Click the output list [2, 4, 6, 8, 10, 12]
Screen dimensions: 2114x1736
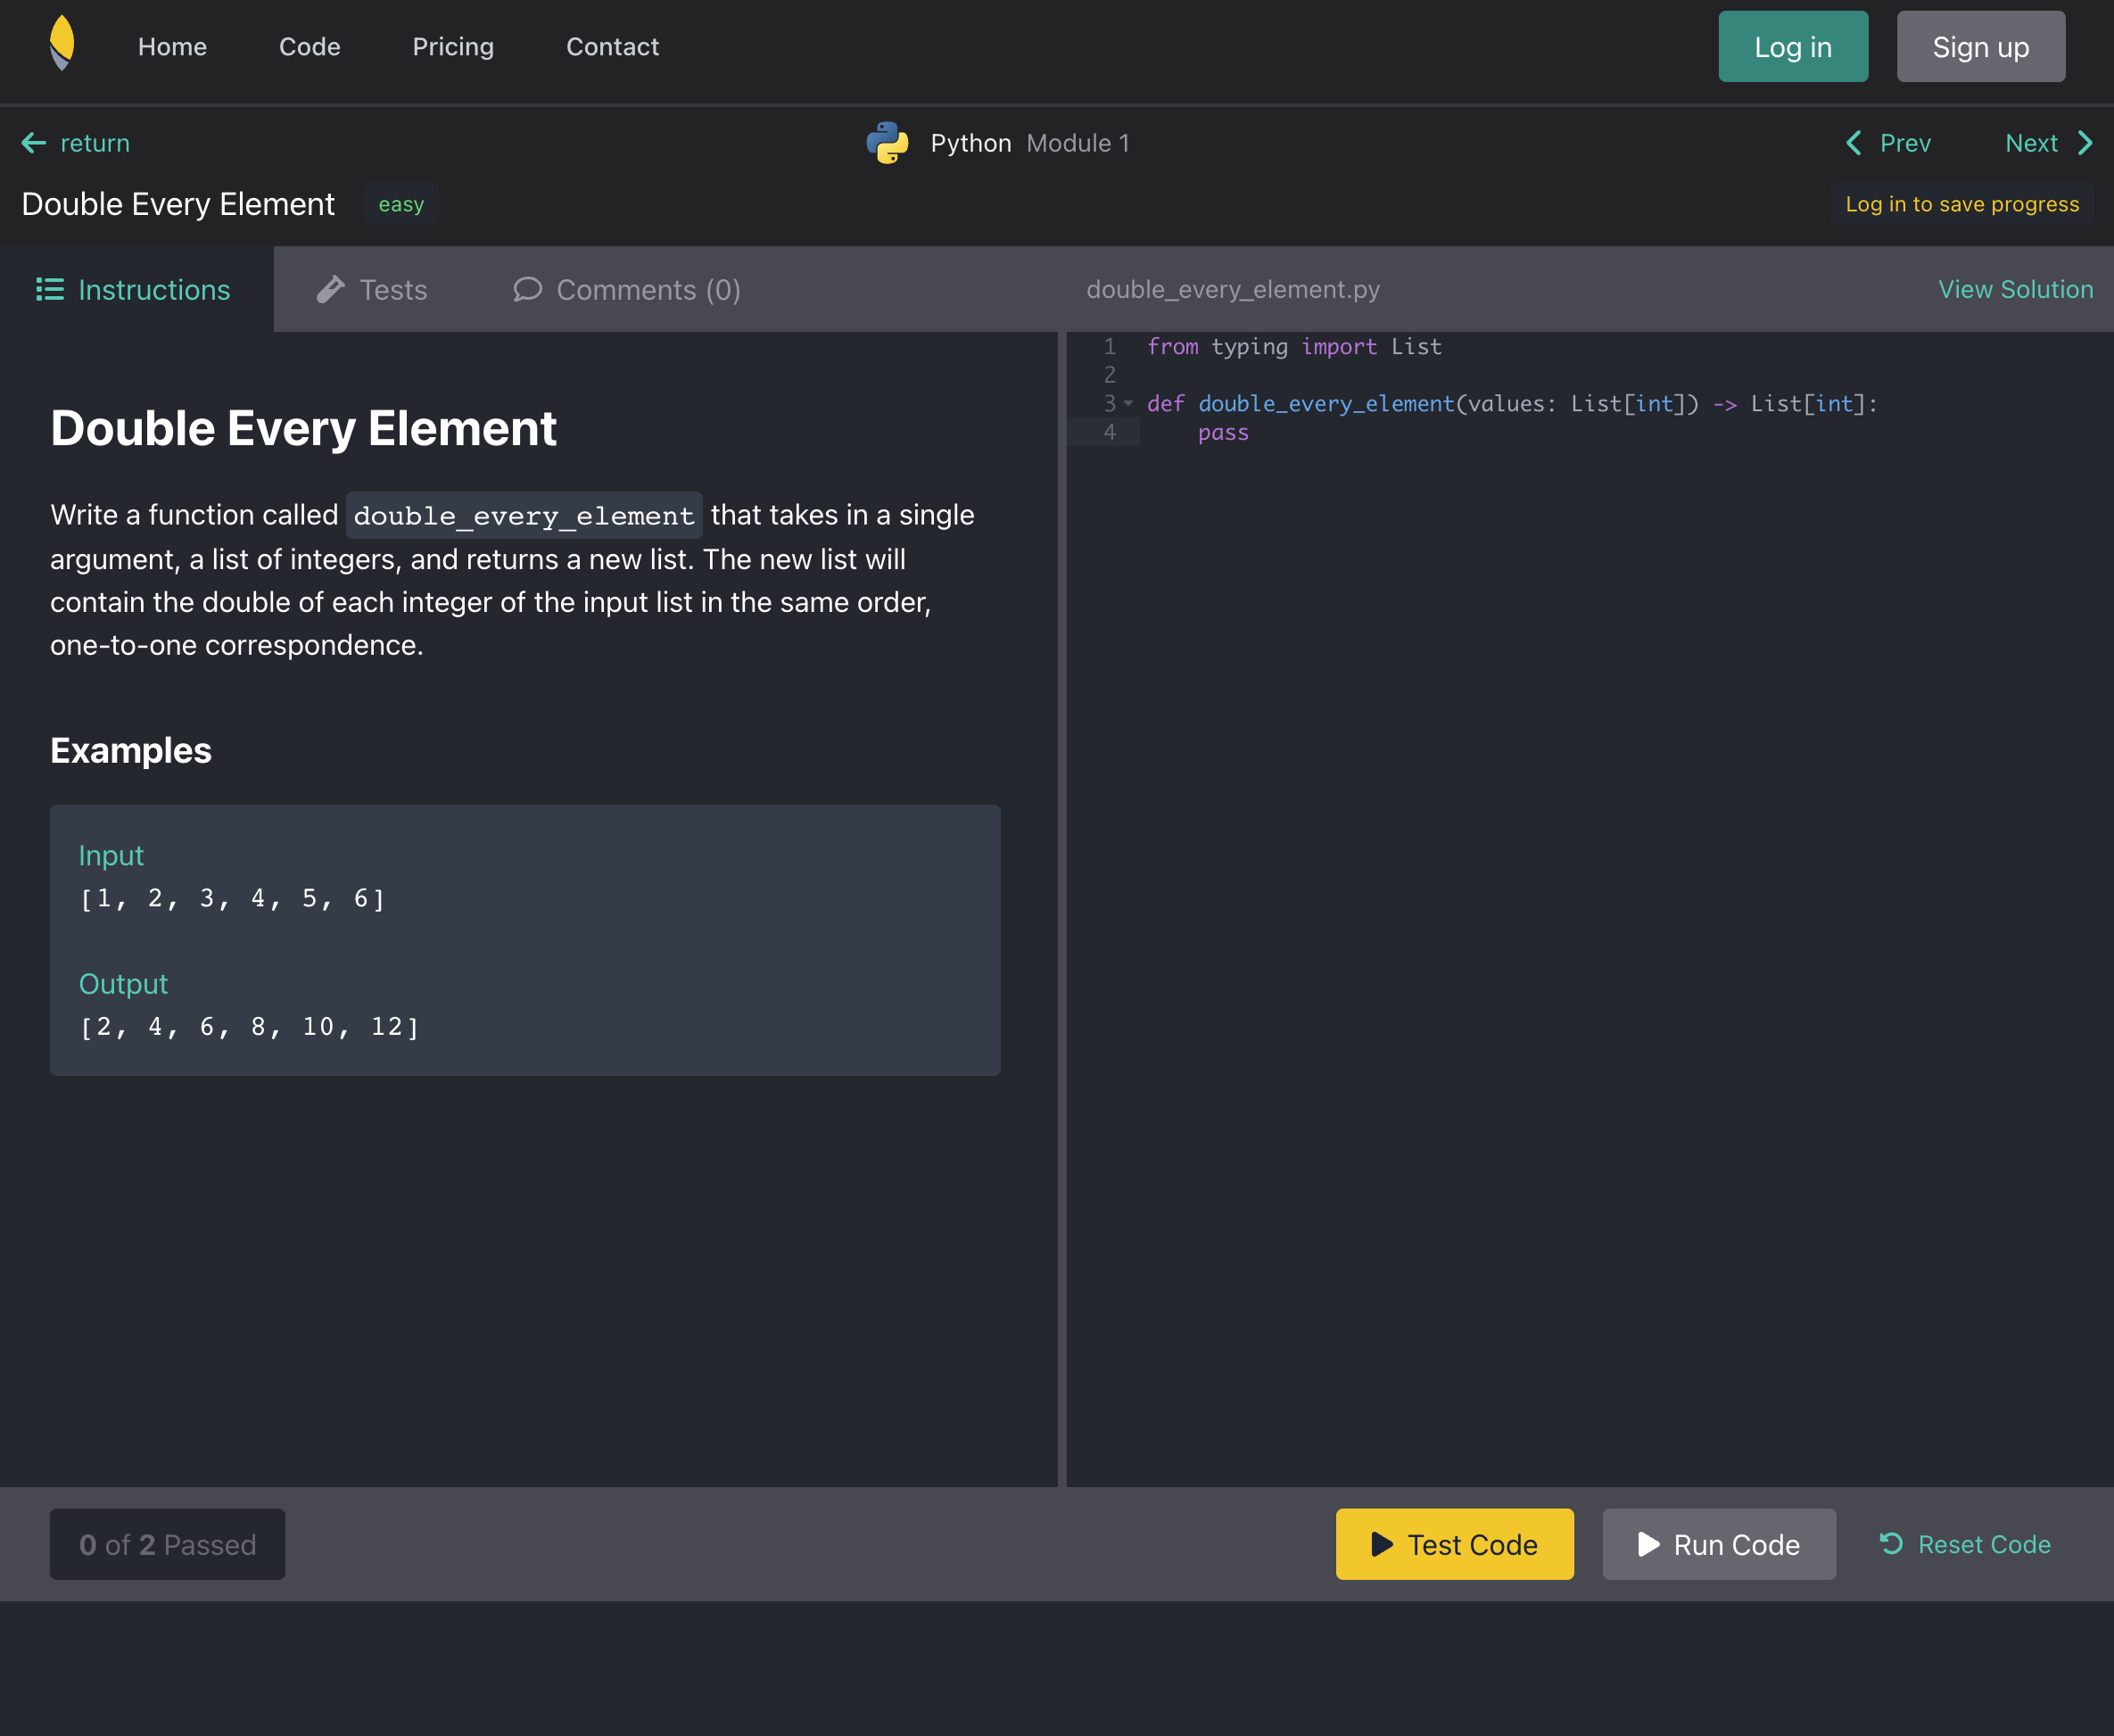(249, 1026)
